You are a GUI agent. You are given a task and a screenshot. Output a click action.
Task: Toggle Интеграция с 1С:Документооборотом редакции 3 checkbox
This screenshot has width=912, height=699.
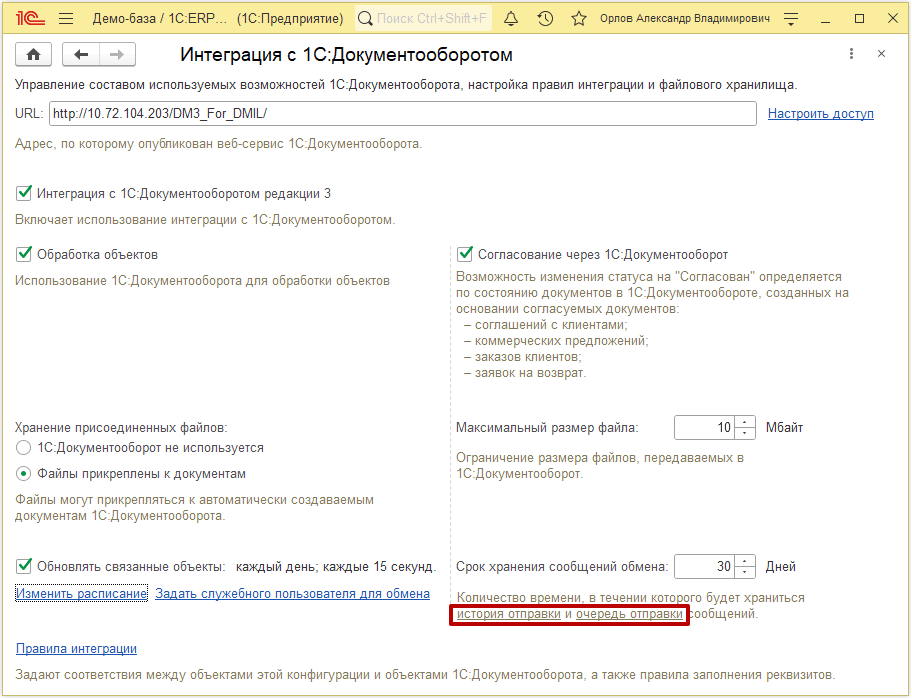coord(24,193)
